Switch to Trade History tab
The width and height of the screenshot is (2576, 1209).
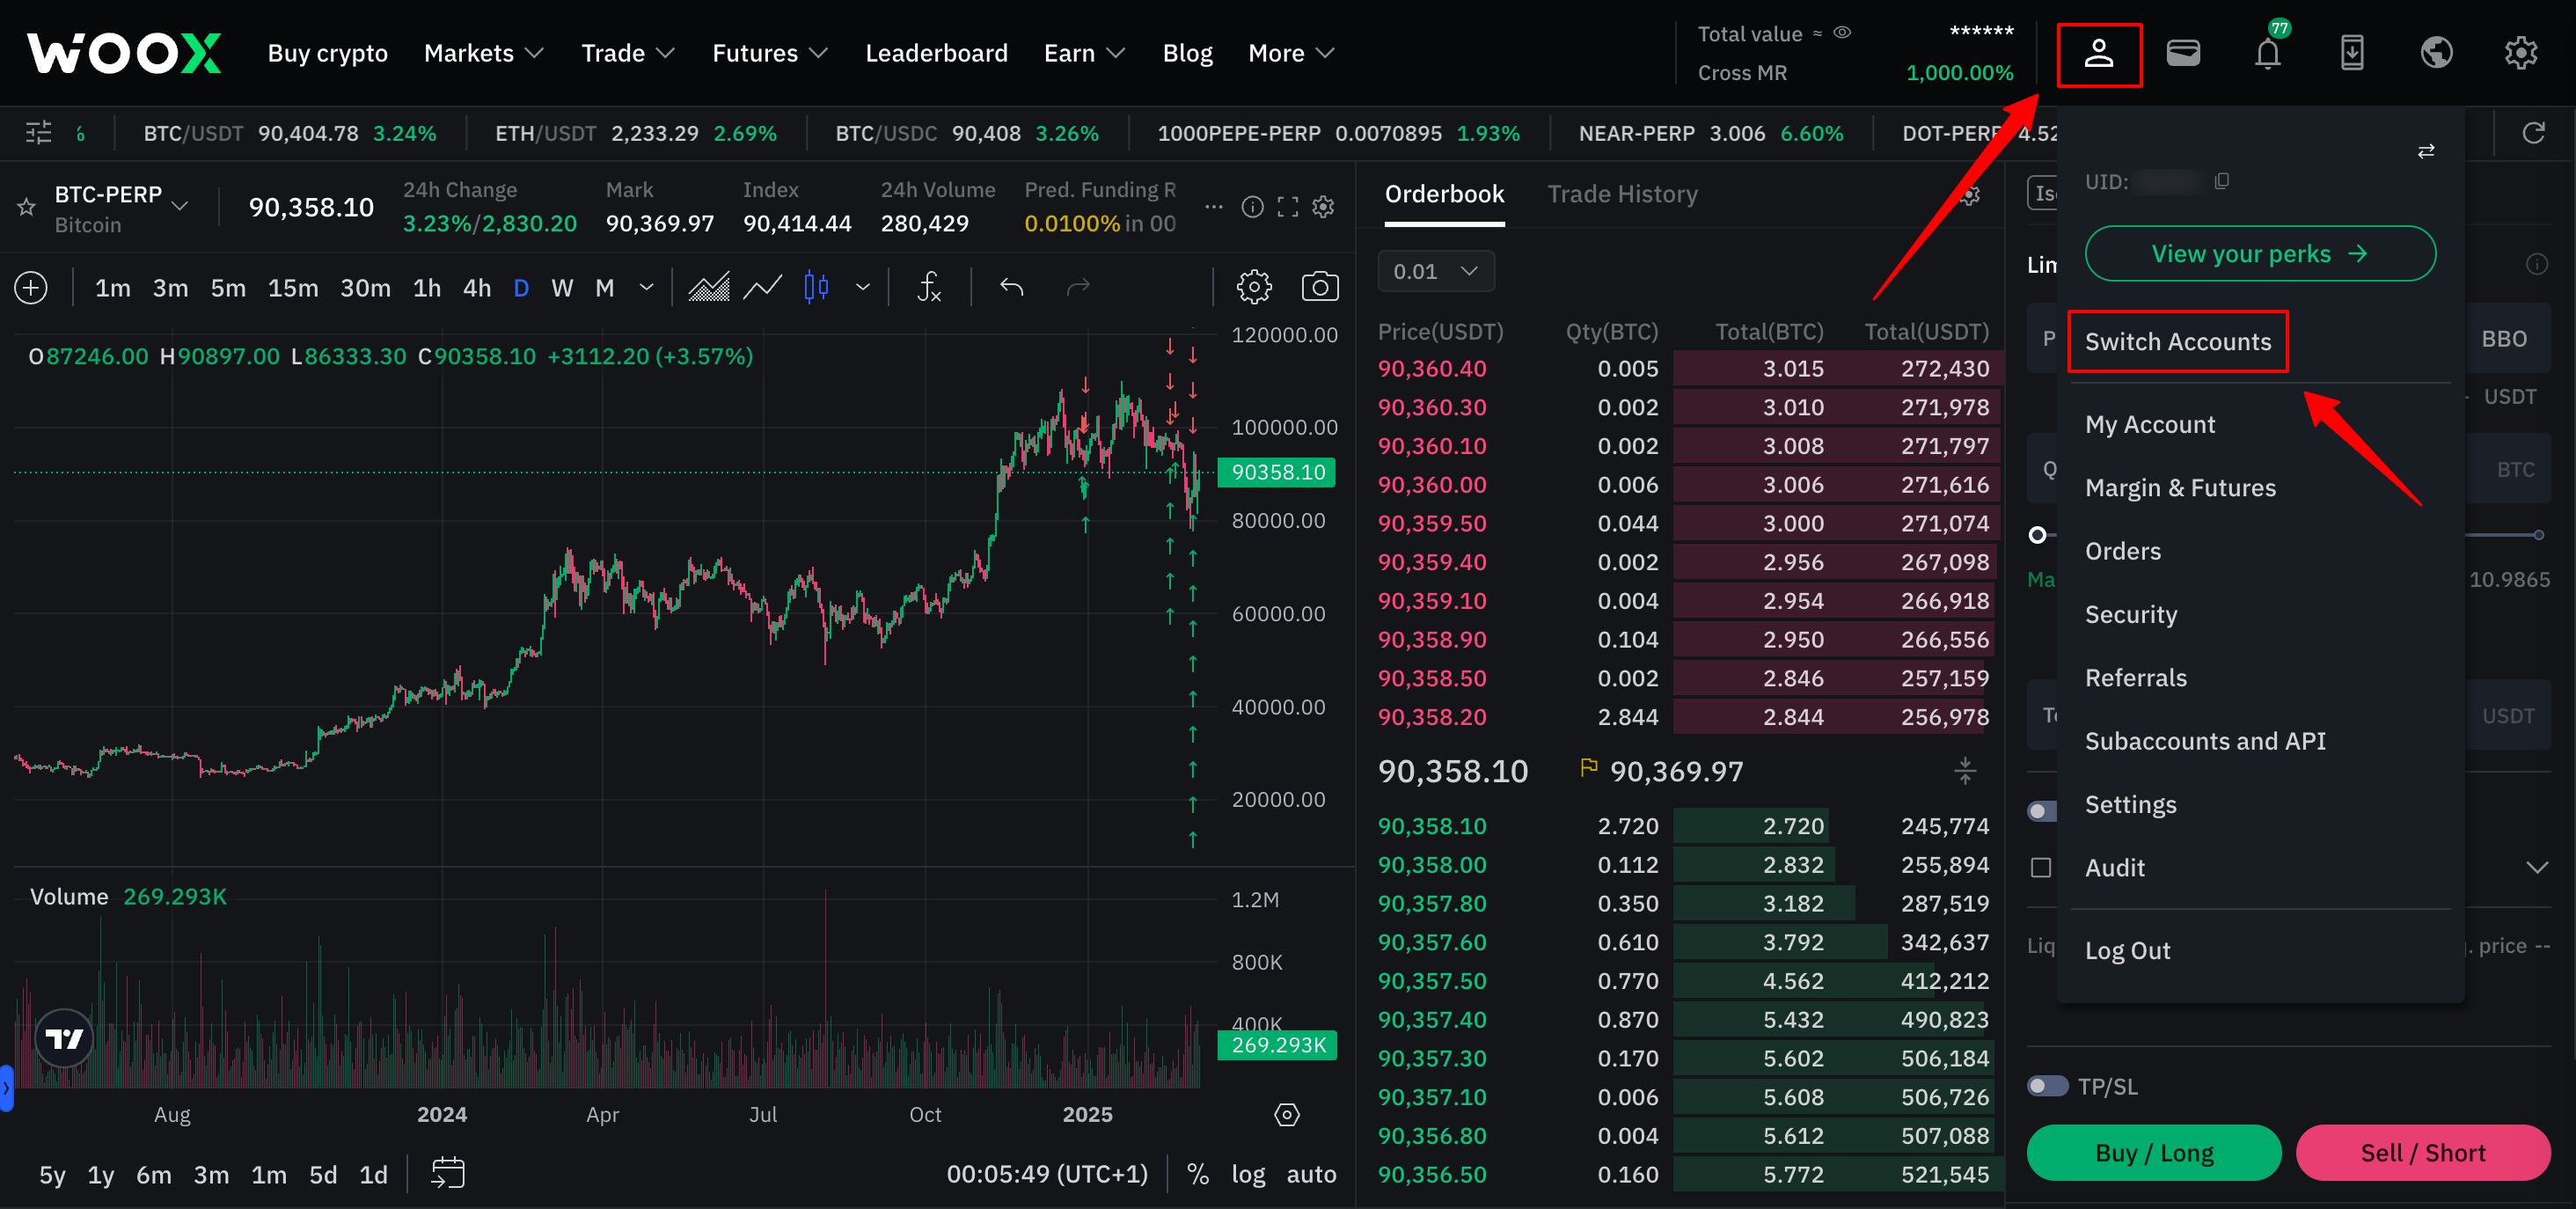click(x=1622, y=194)
